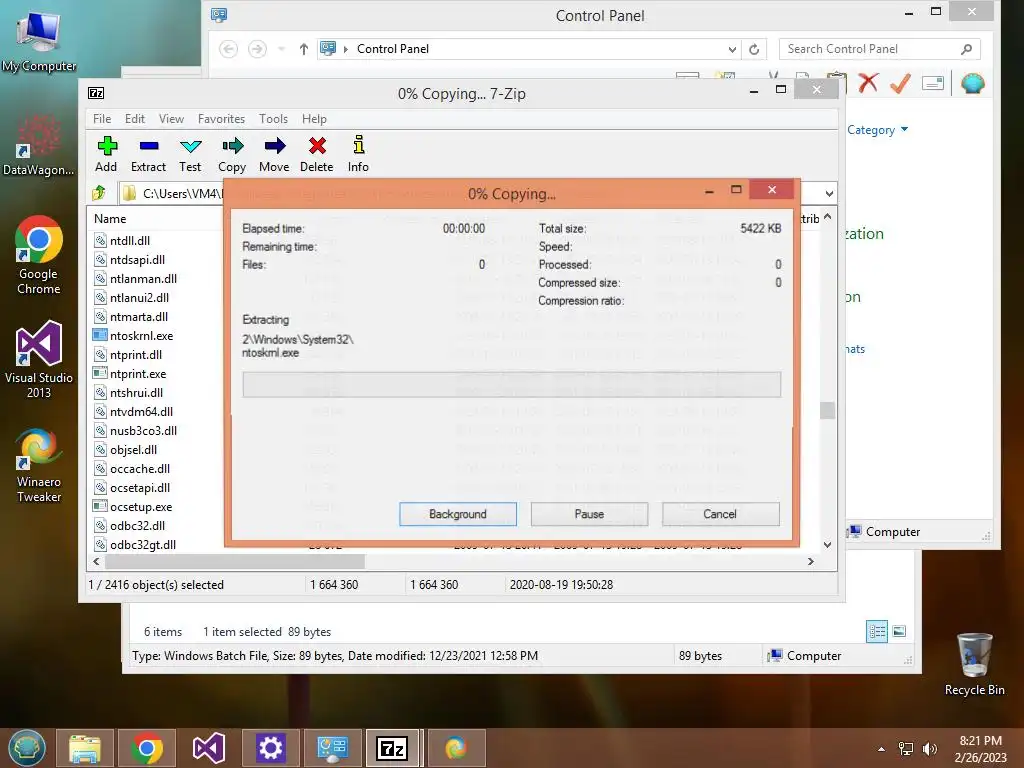Click the 7-Zip vertical scrollbar thumb

tap(827, 410)
